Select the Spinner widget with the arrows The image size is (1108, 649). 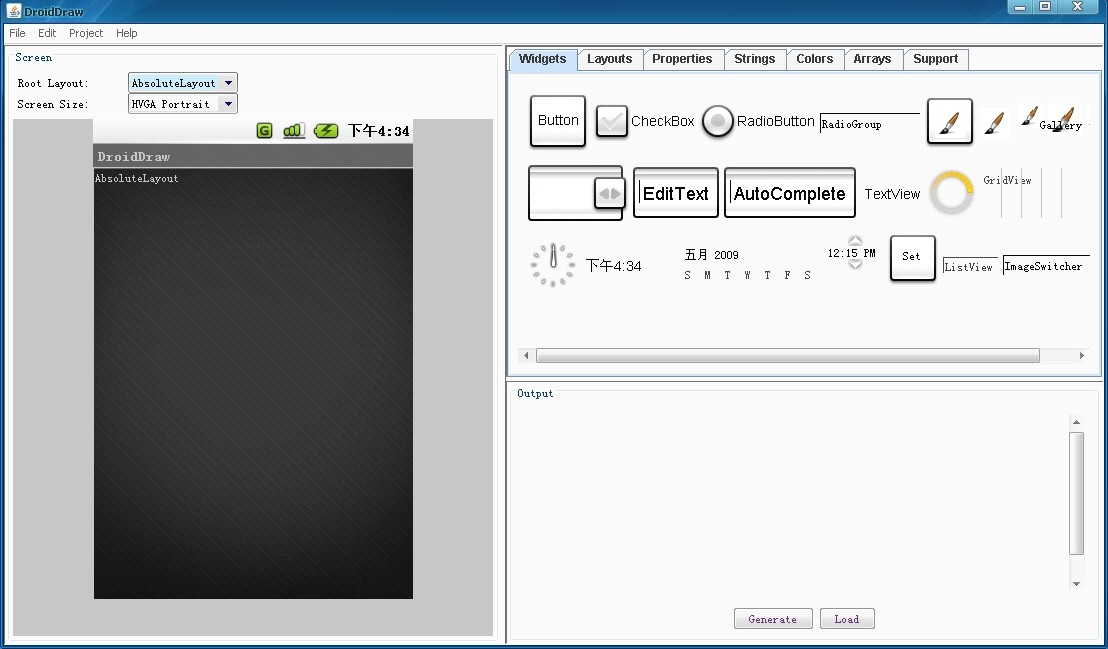(575, 193)
